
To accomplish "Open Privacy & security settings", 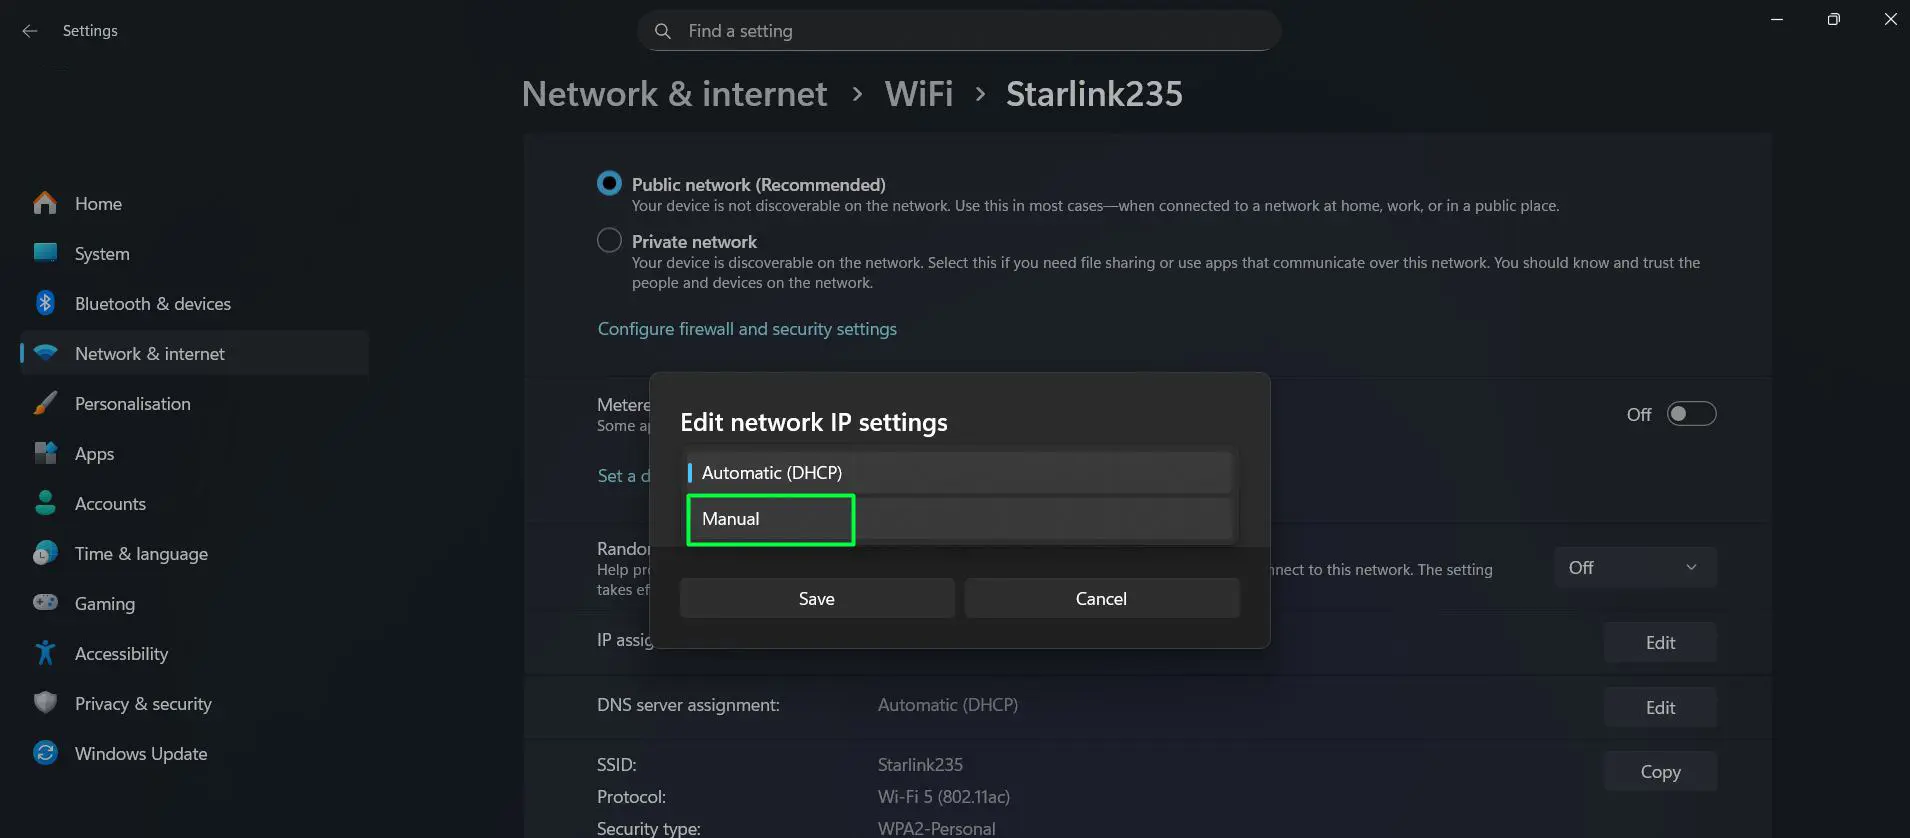I will coord(143,703).
